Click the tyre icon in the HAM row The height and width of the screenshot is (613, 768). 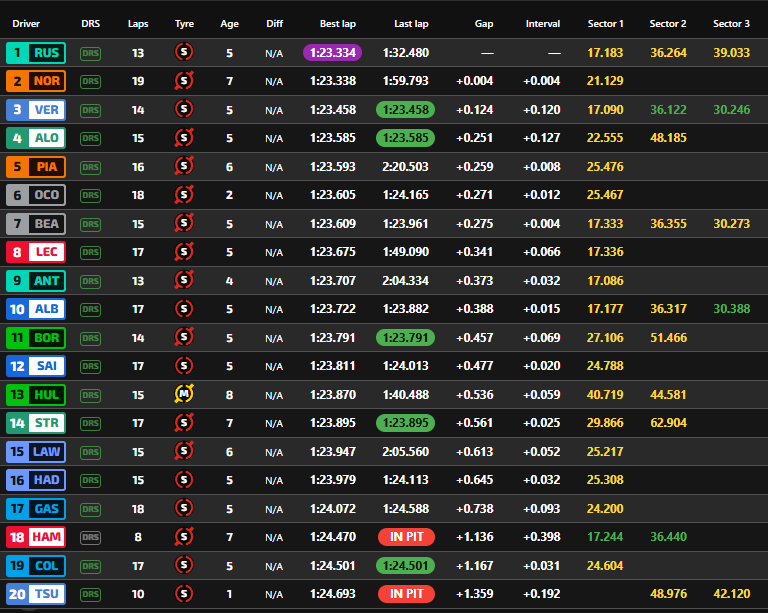pos(184,537)
